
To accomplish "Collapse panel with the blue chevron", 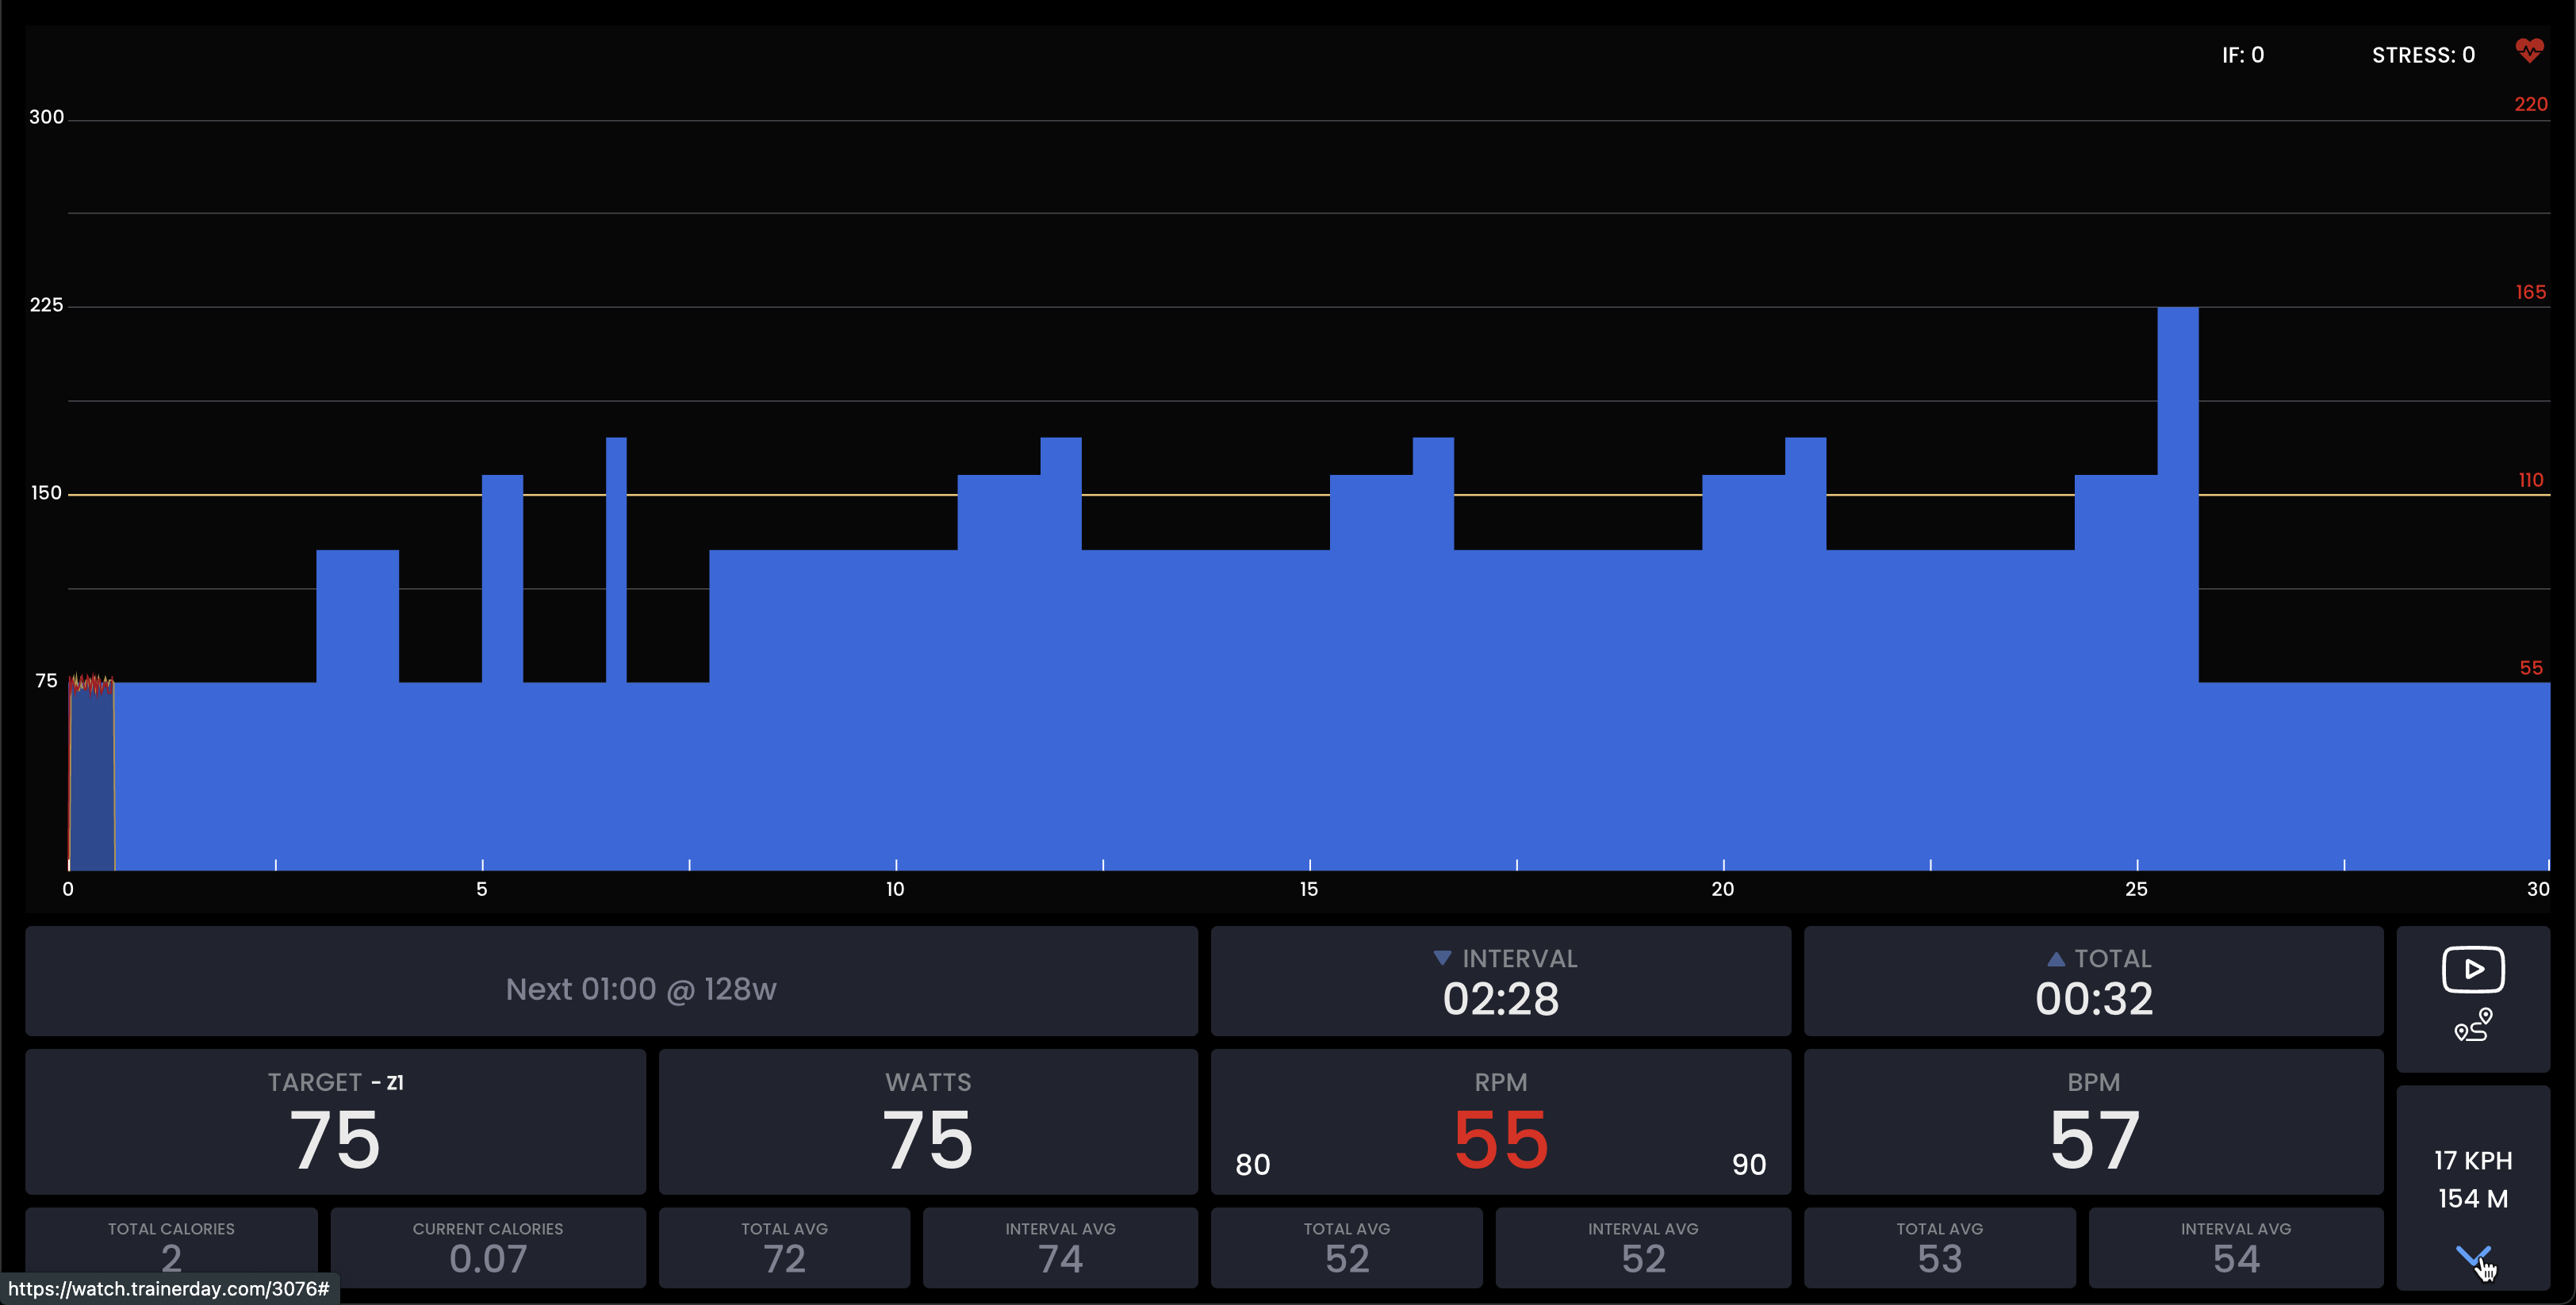I will (x=2473, y=1256).
